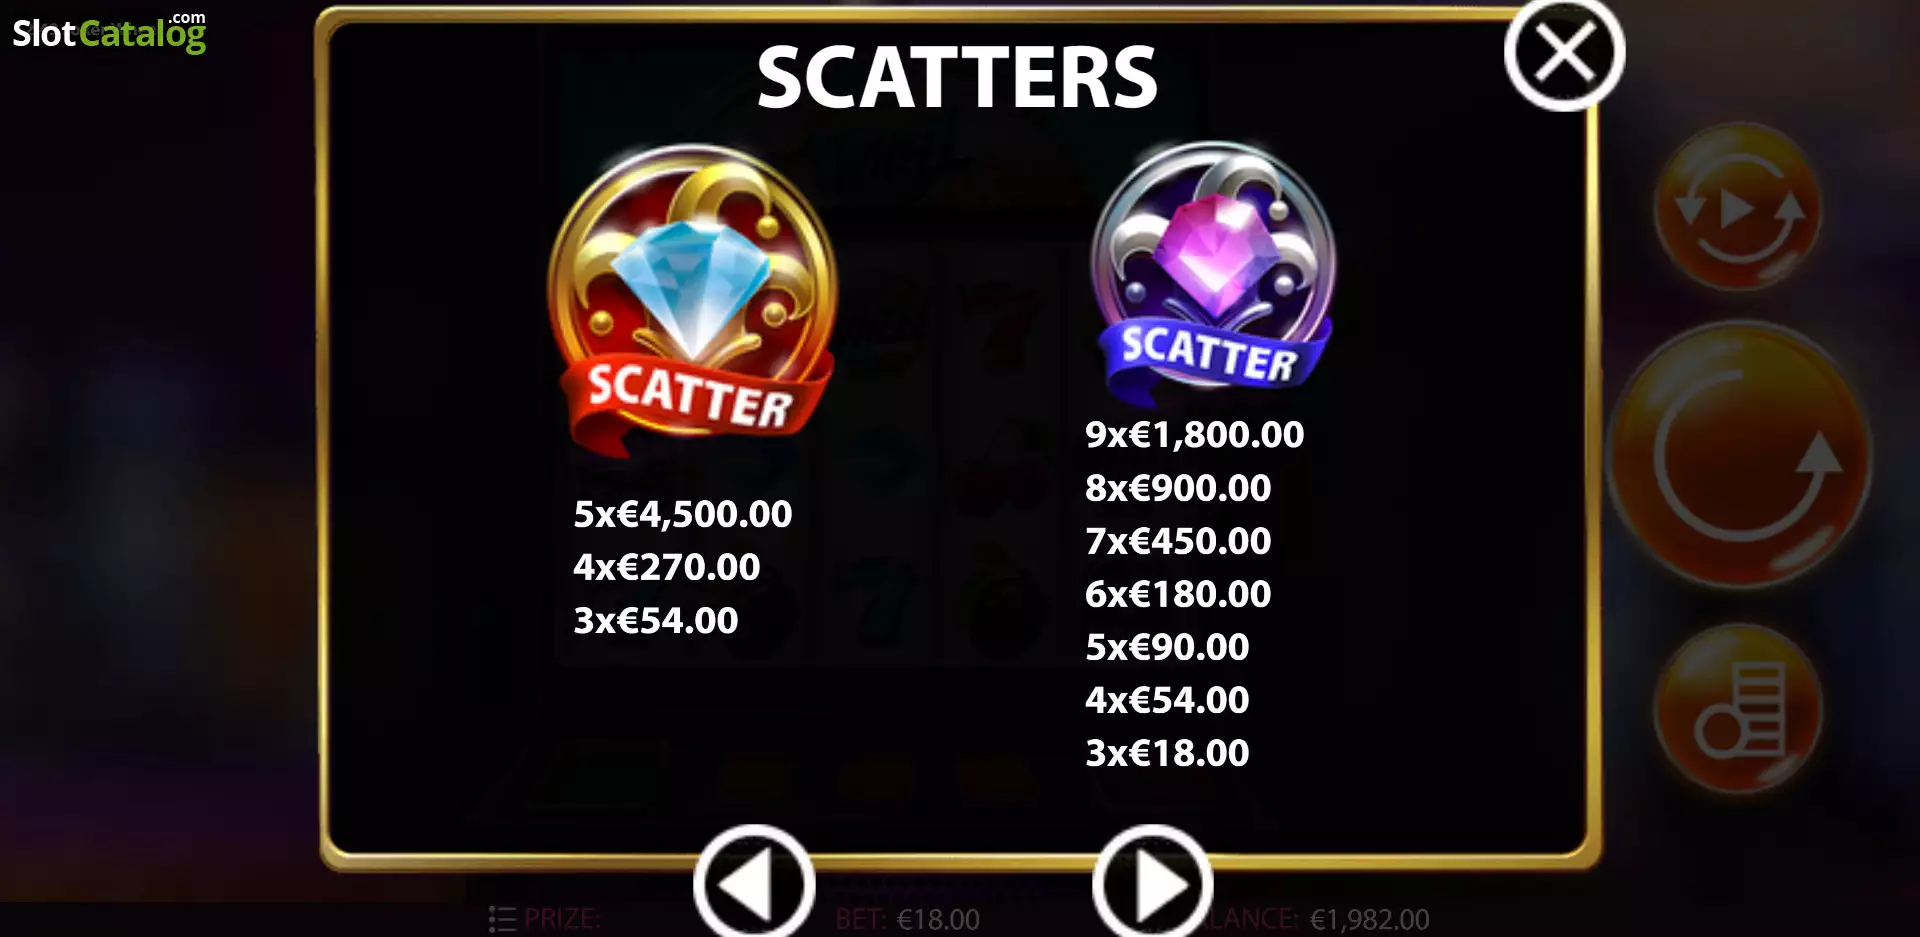The image size is (1920, 937).
Task: Go to the previous paytable page
Action: [x=754, y=883]
